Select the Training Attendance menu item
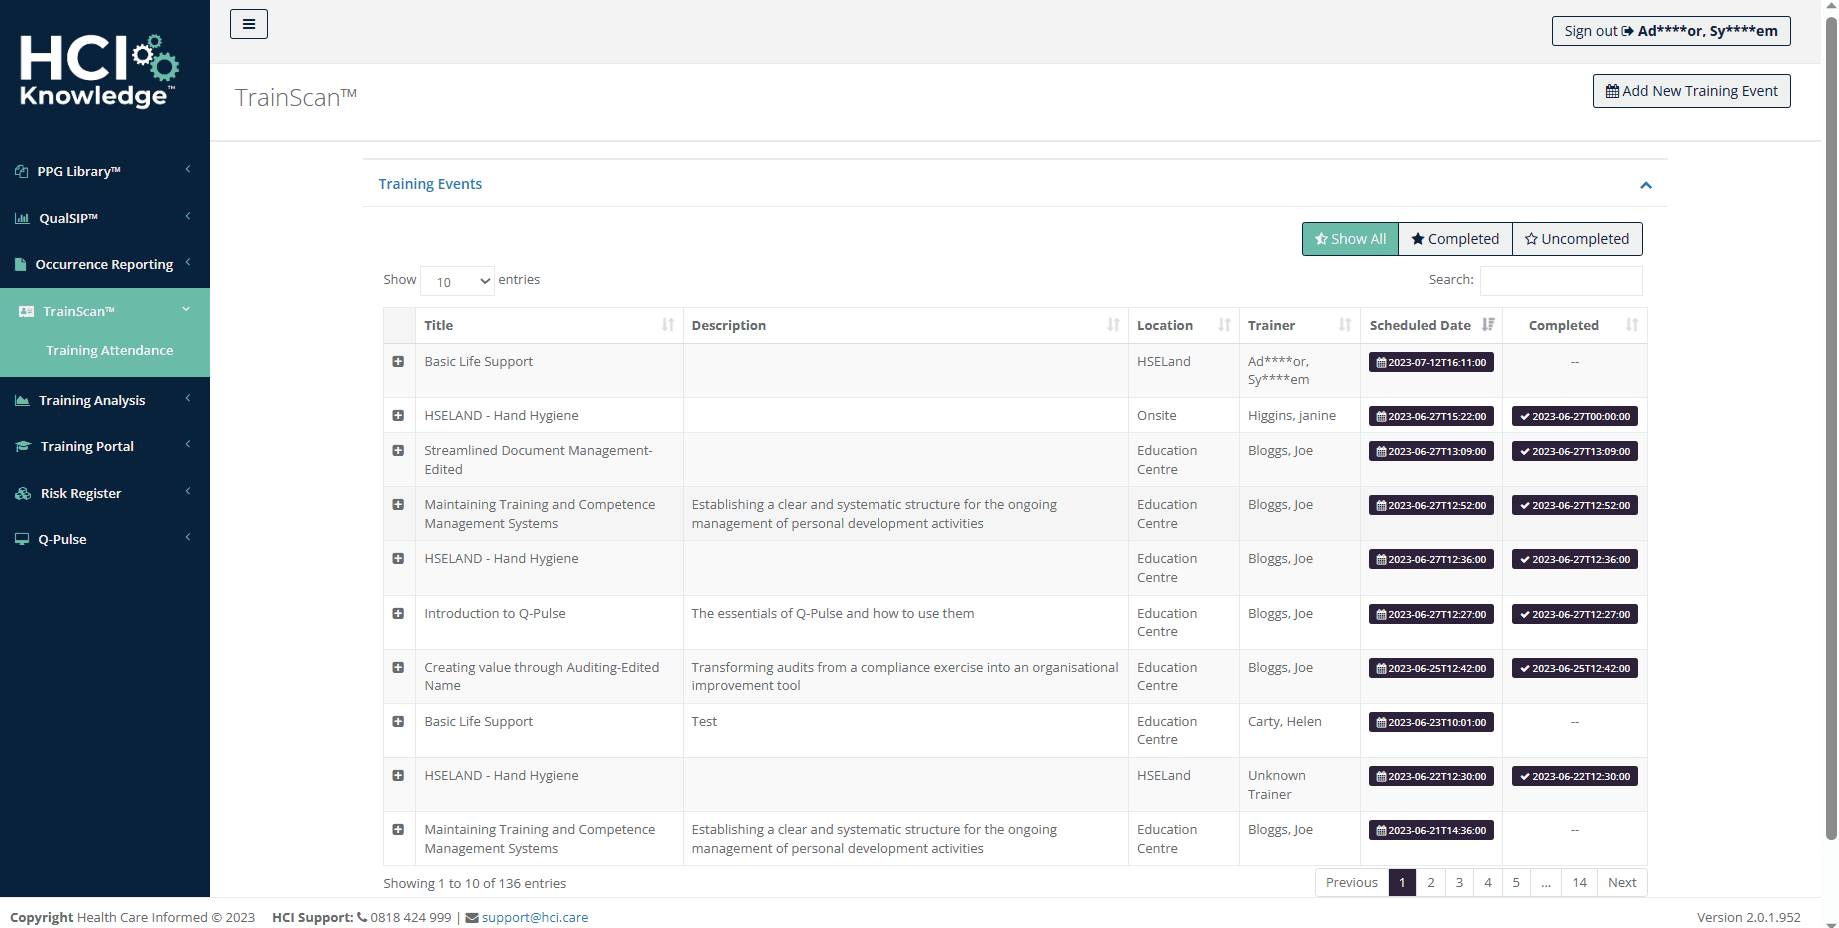Viewport: 1839px width, 928px height. [109, 350]
